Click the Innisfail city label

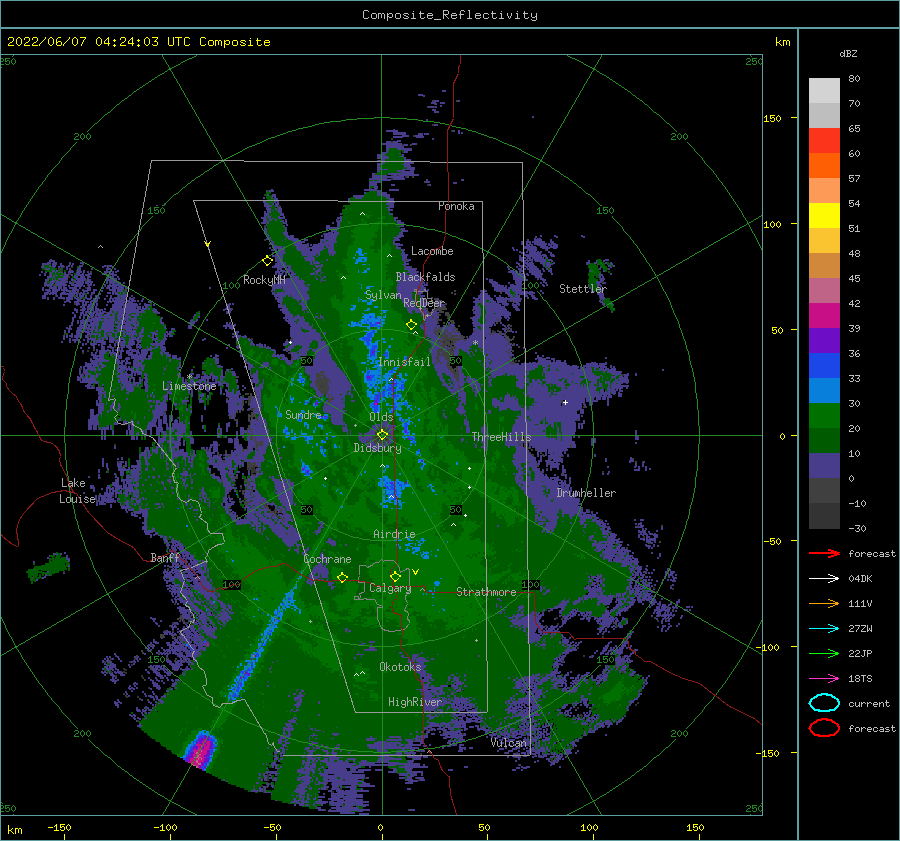tap(404, 362)
